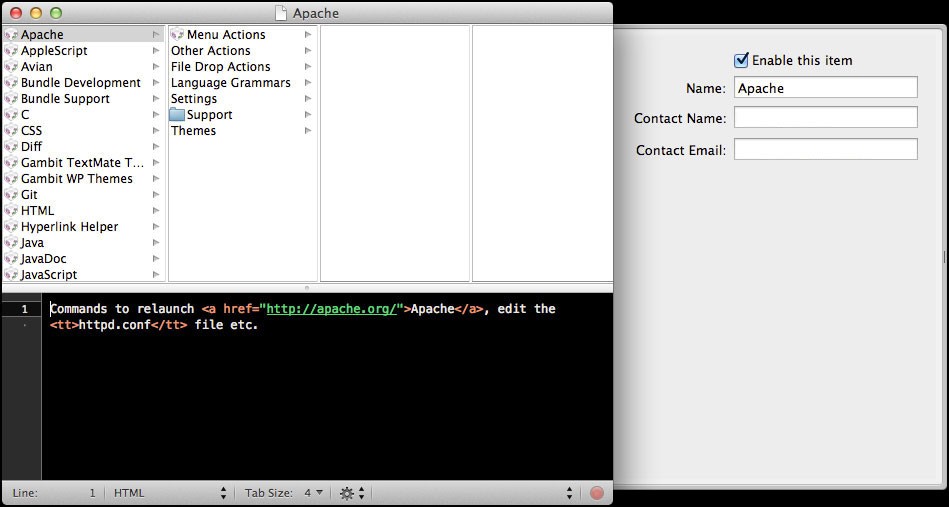Click the Name input field
949x507 pixels.
tap(826, 88)
